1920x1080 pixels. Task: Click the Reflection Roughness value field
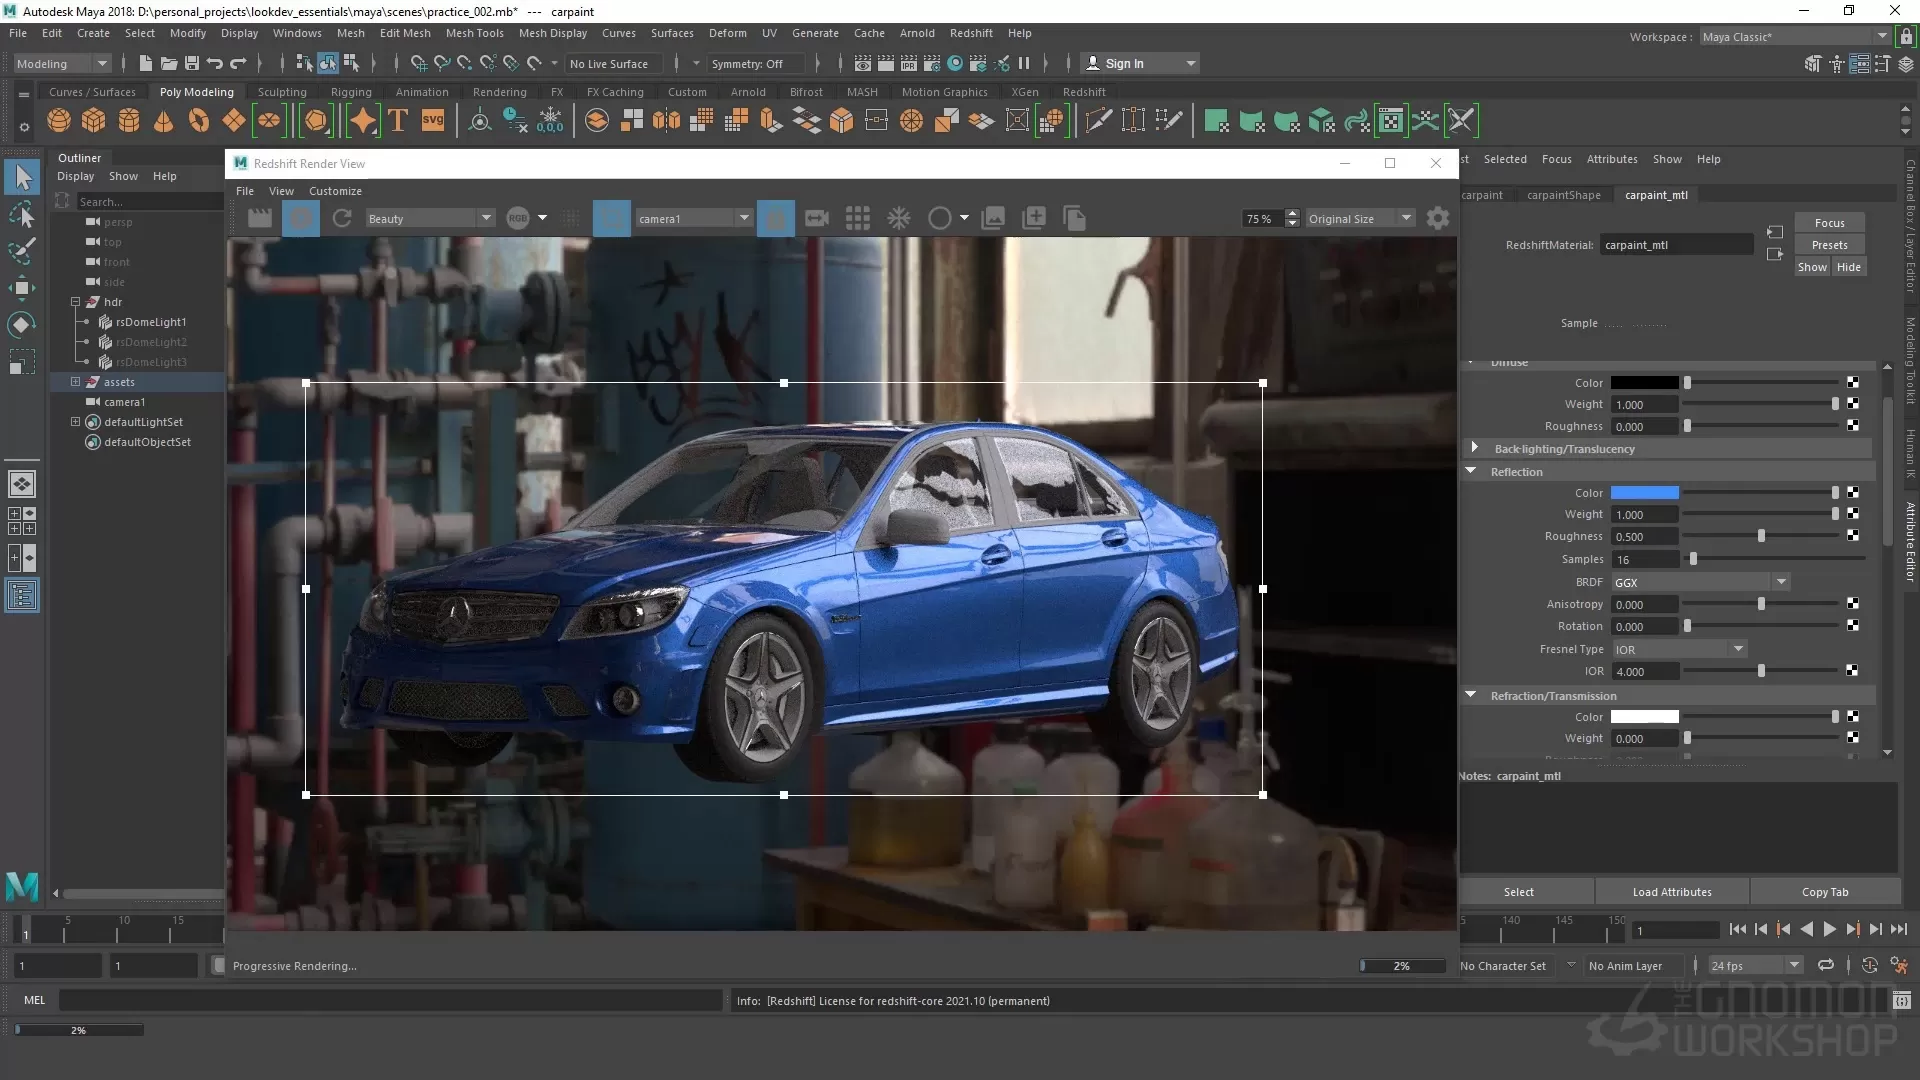point(1643,537)
